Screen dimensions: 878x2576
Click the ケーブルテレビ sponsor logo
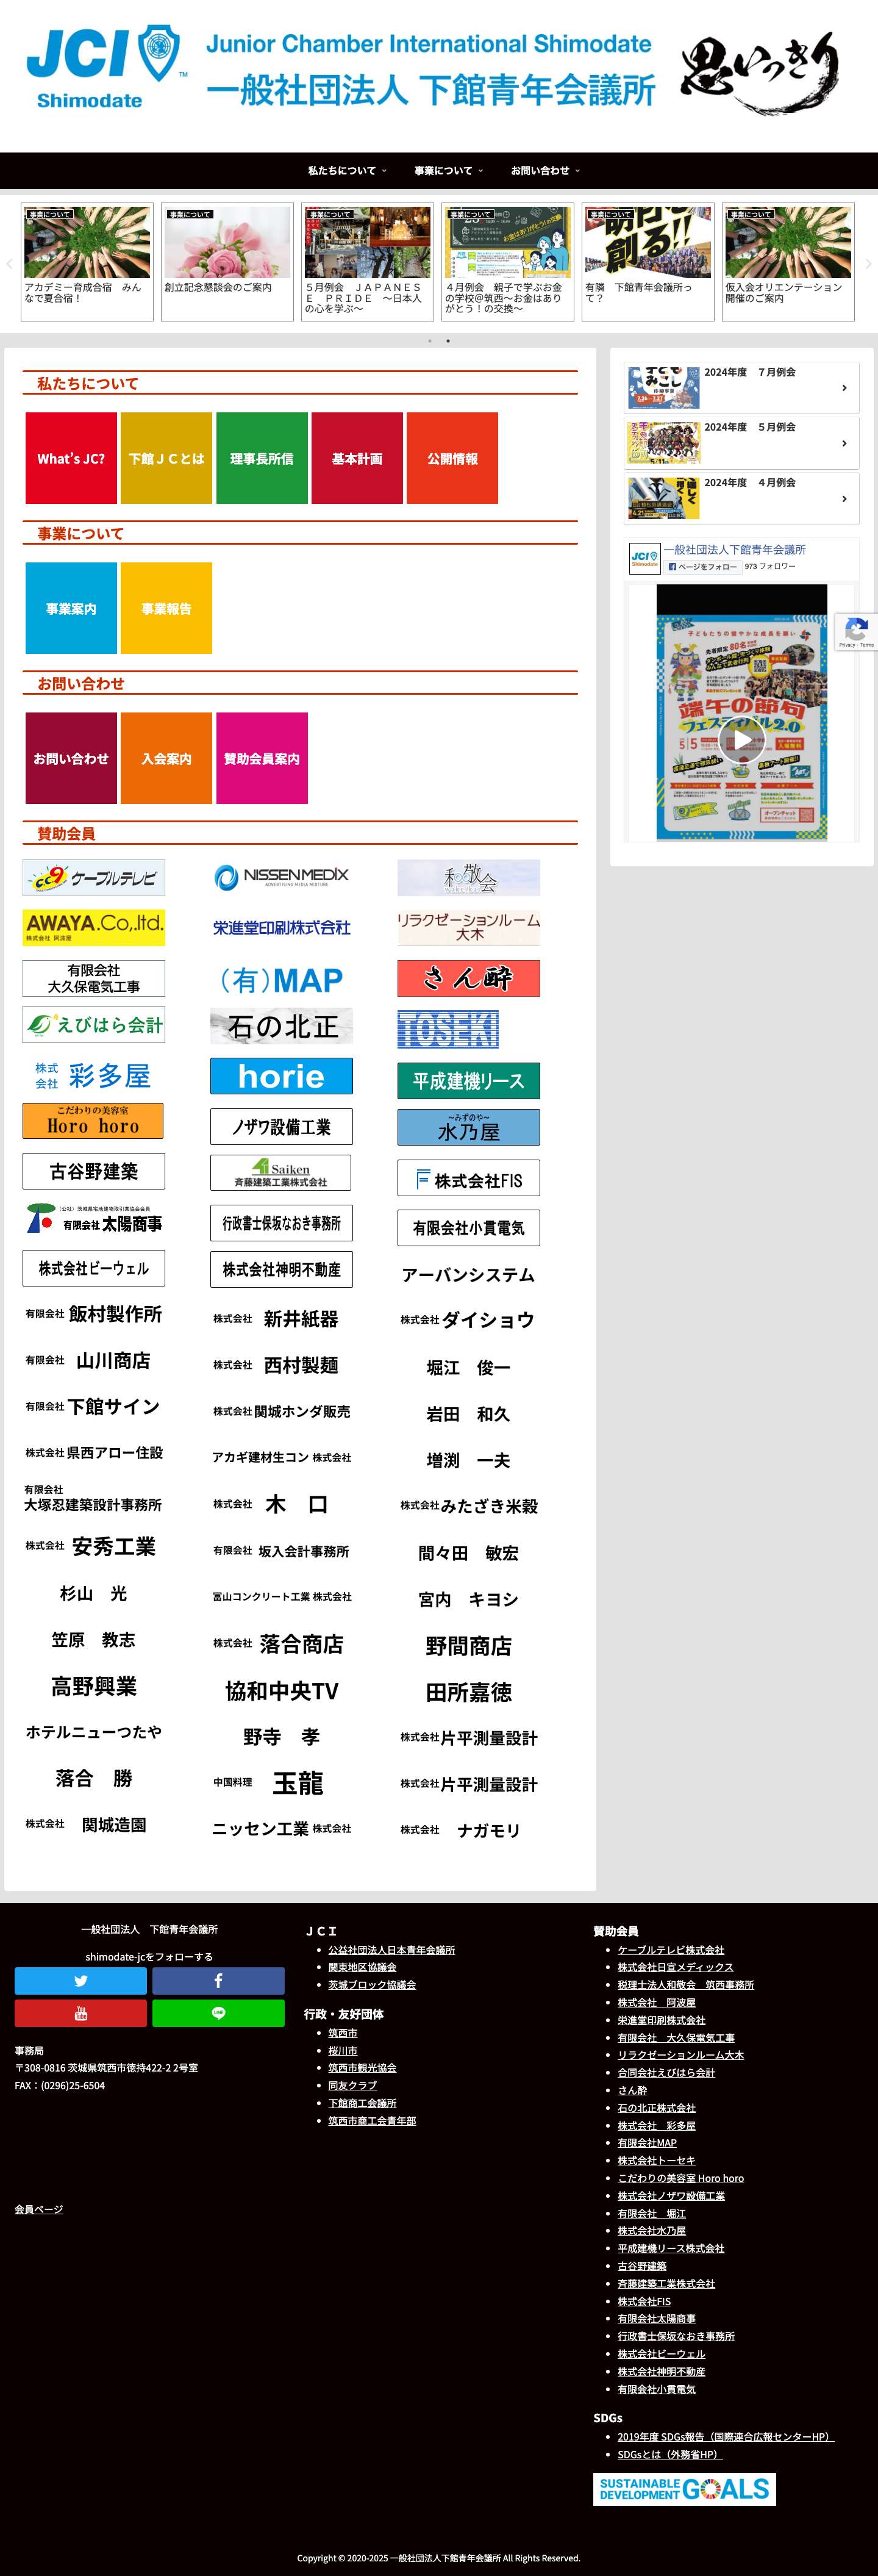pyautogui.click(x=94, y=878)
